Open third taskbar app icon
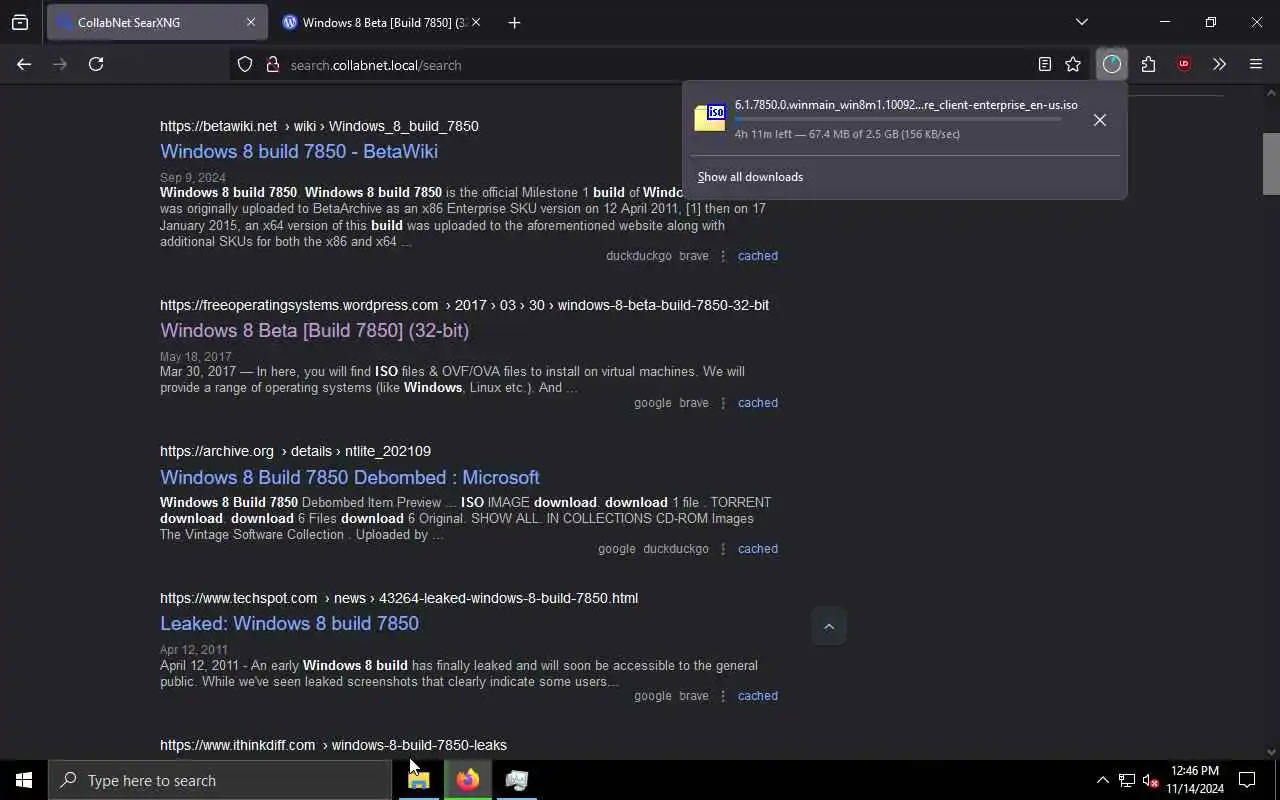 (517, 780)
